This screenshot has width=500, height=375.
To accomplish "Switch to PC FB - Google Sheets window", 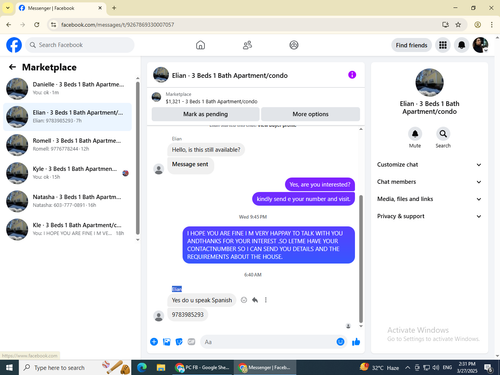I will pos(202,368).
